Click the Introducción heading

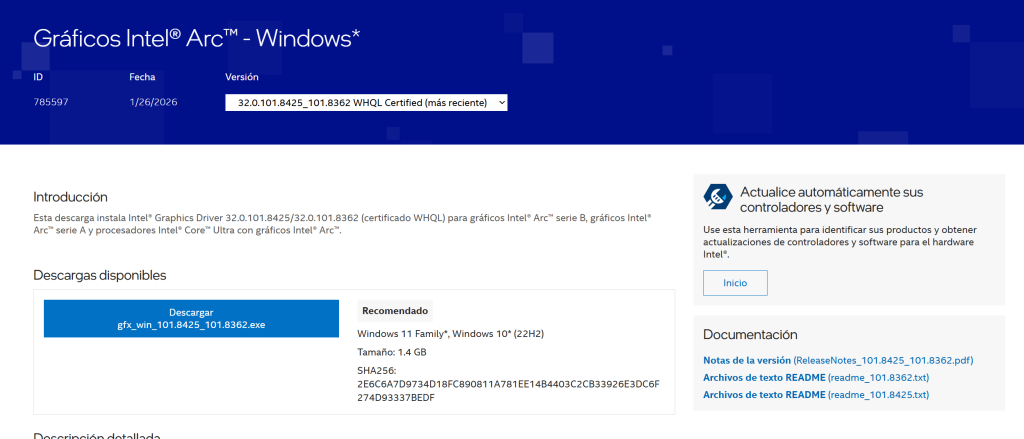[71, 197]
